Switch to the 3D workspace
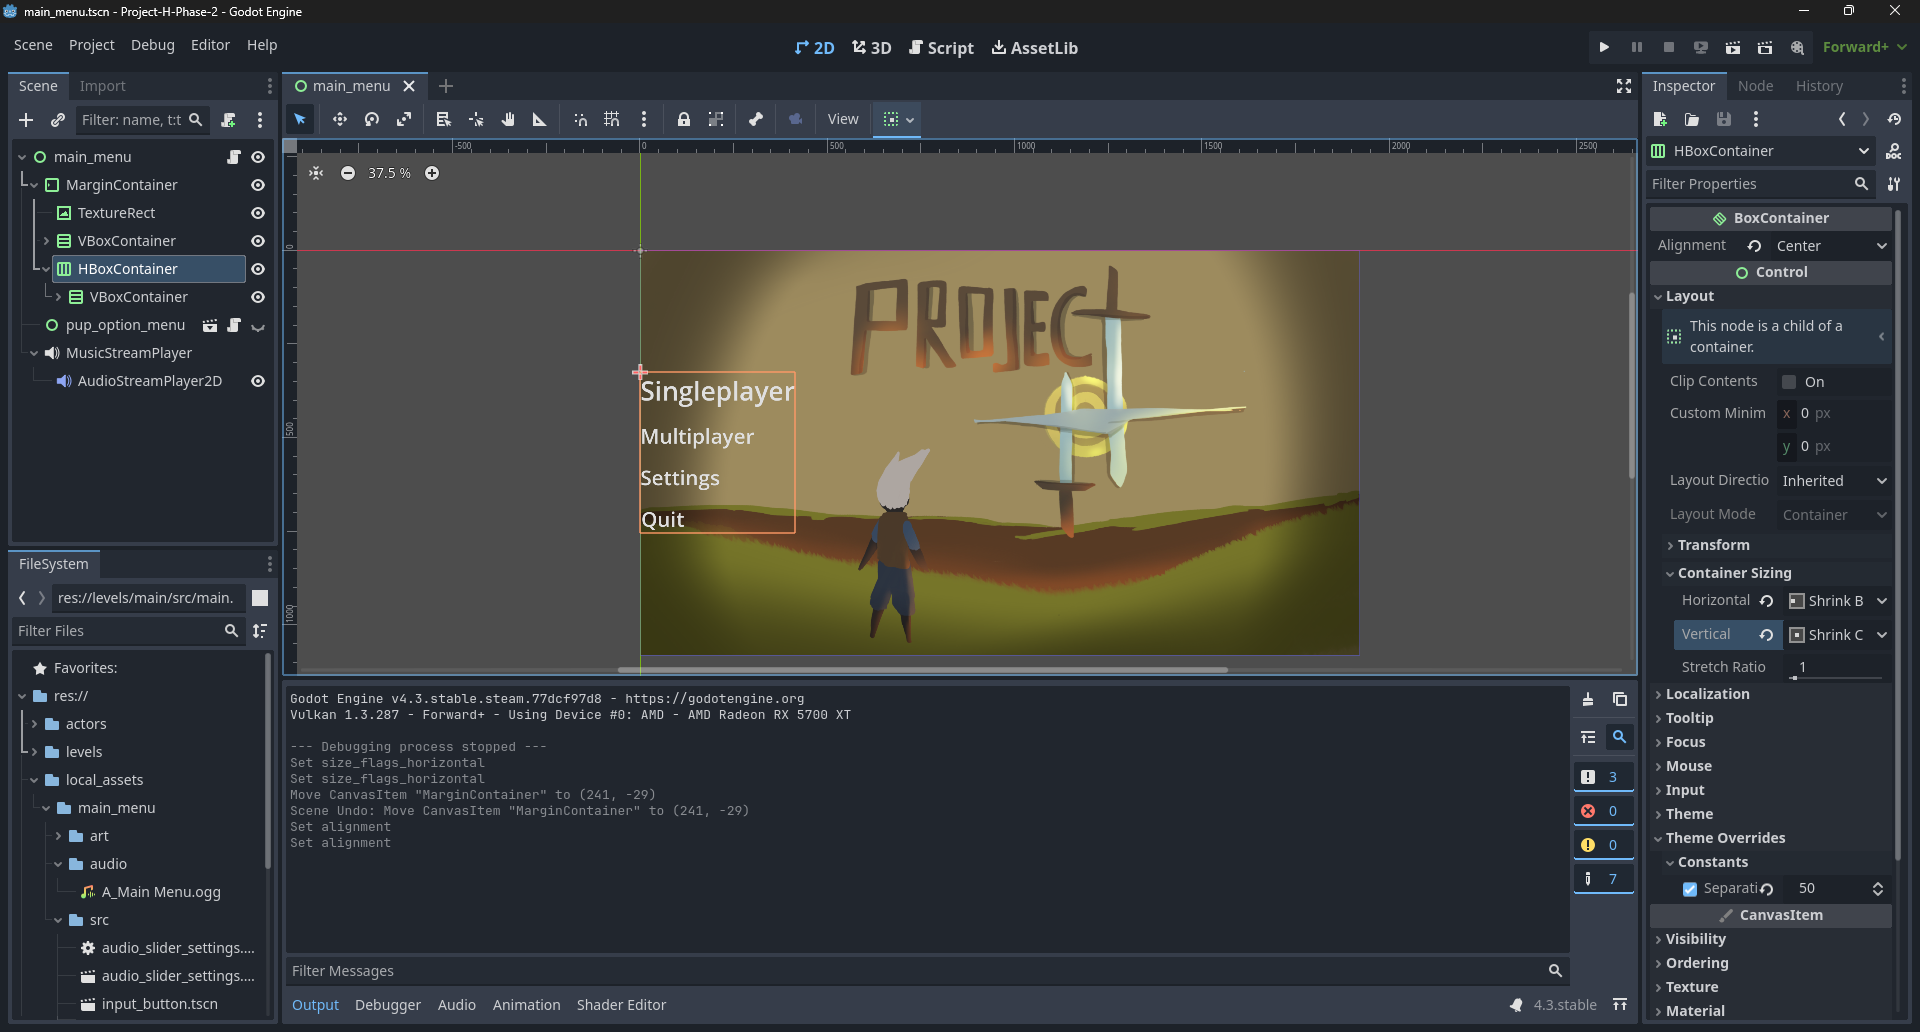1920x1032 pixels. click(872, 48)
